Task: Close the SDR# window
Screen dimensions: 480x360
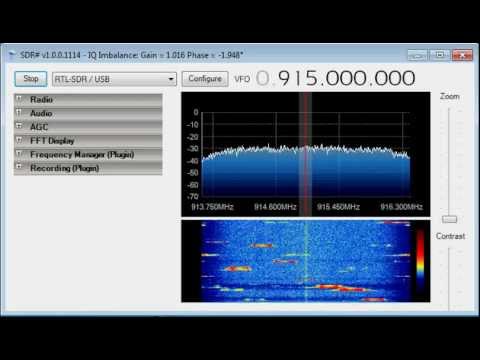Action: pos(462,55)
